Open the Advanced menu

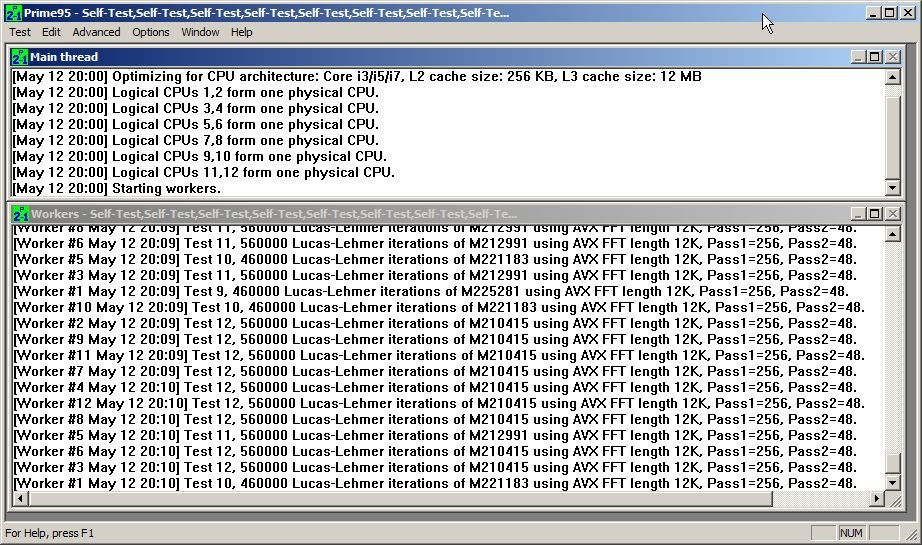point(96,32)
